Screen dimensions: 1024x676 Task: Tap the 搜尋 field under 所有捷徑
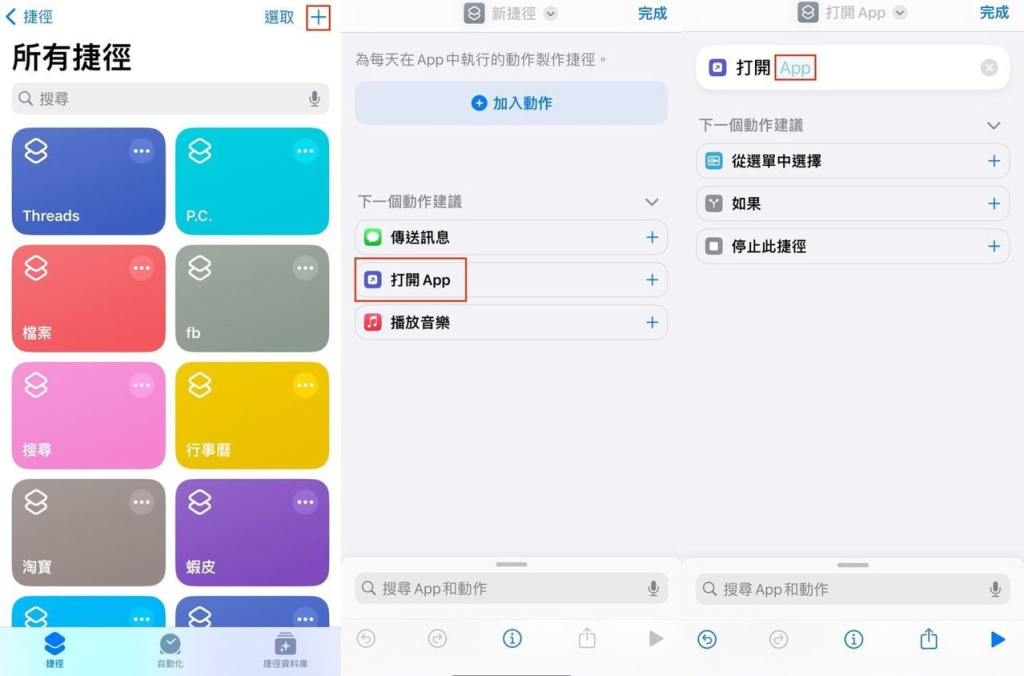coord(160,99)
